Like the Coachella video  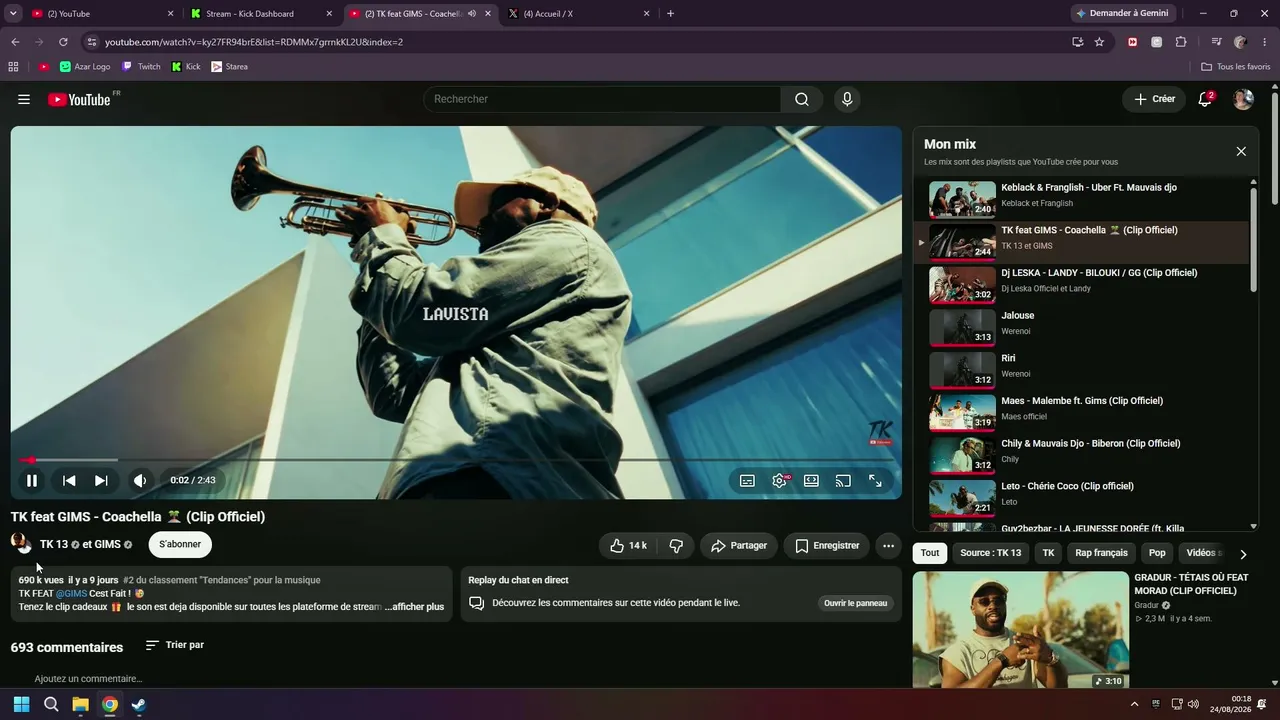pyautogui.click(x=627, y=546)
